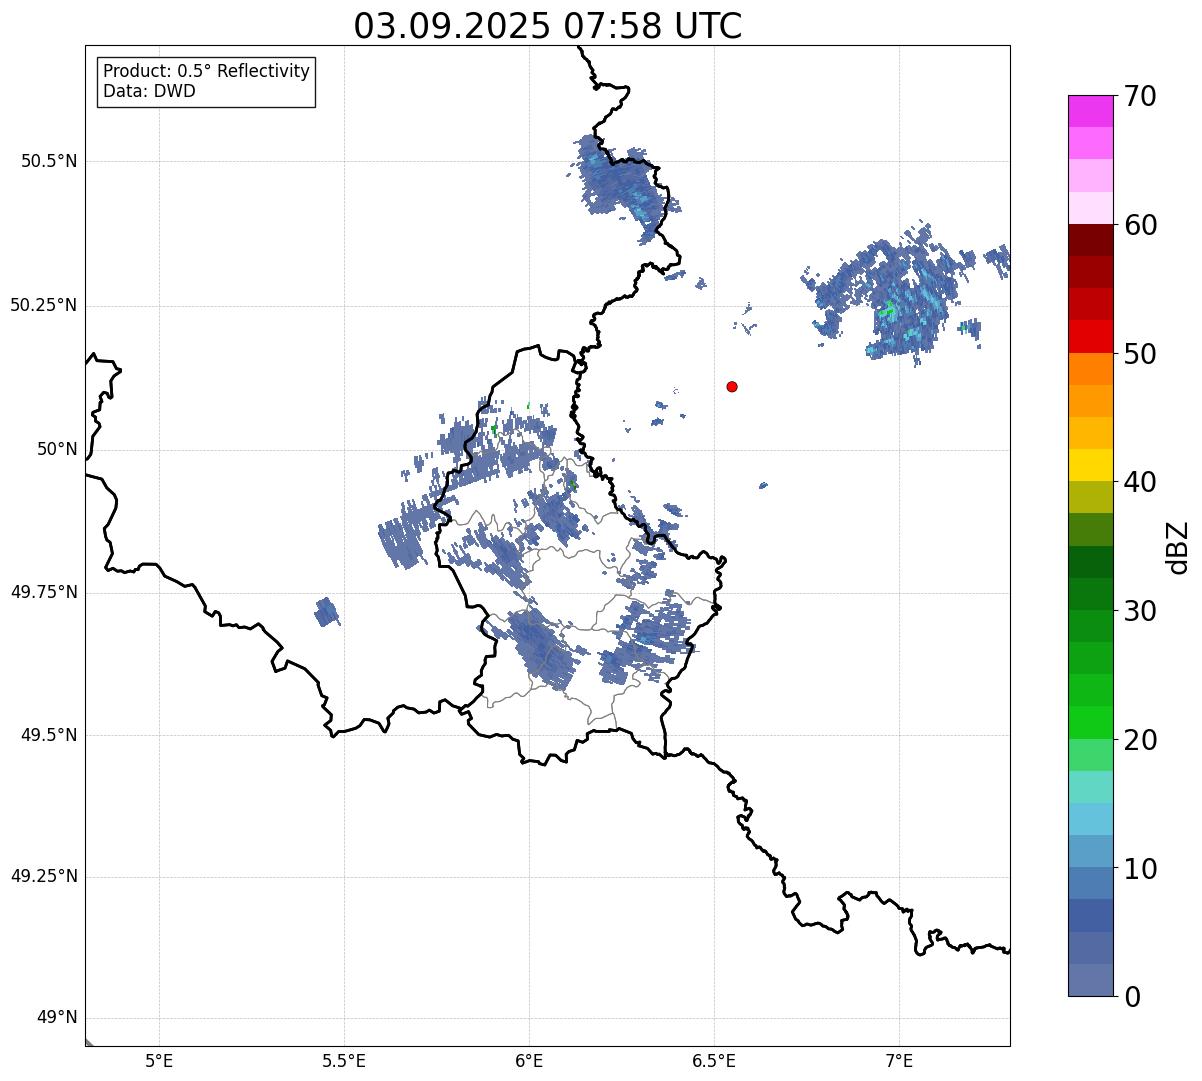Click the 6°E longitude label
Image resolution: width=1202 pixels, height=1081 pixels.
(x=529, y=1060)
